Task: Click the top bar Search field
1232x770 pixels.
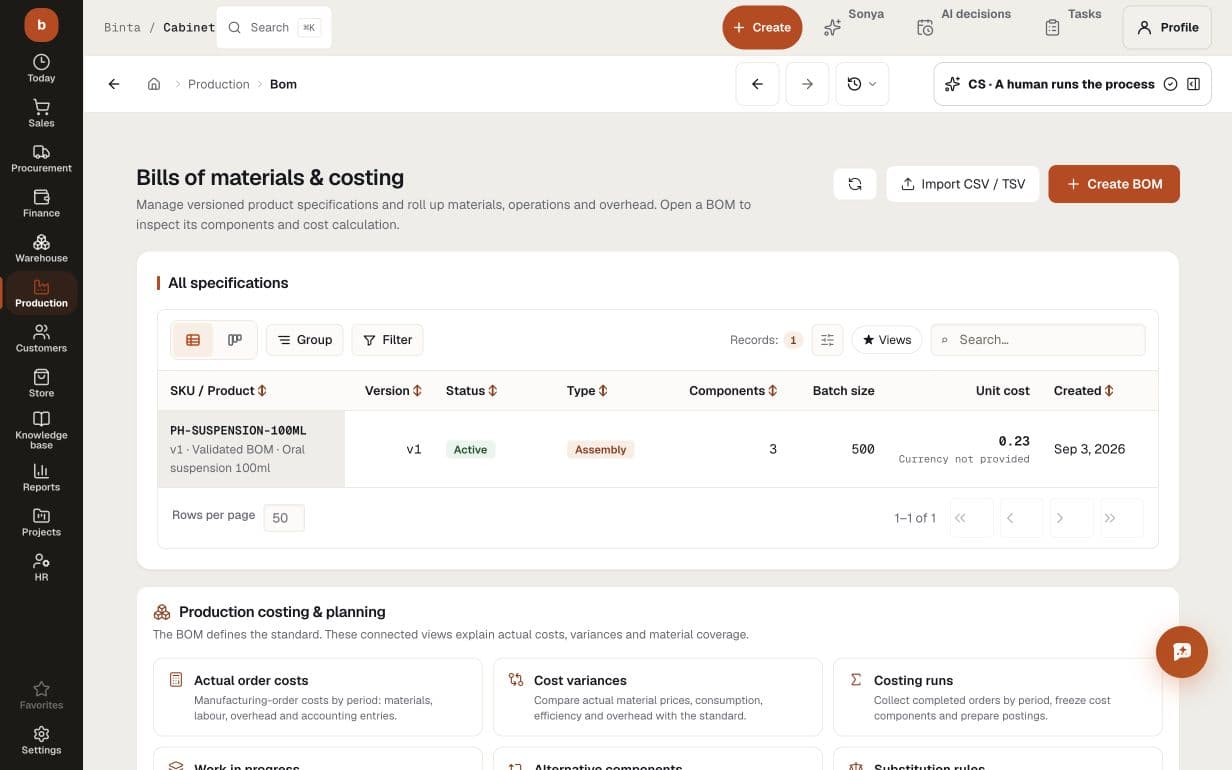Action: click(274, 27)
